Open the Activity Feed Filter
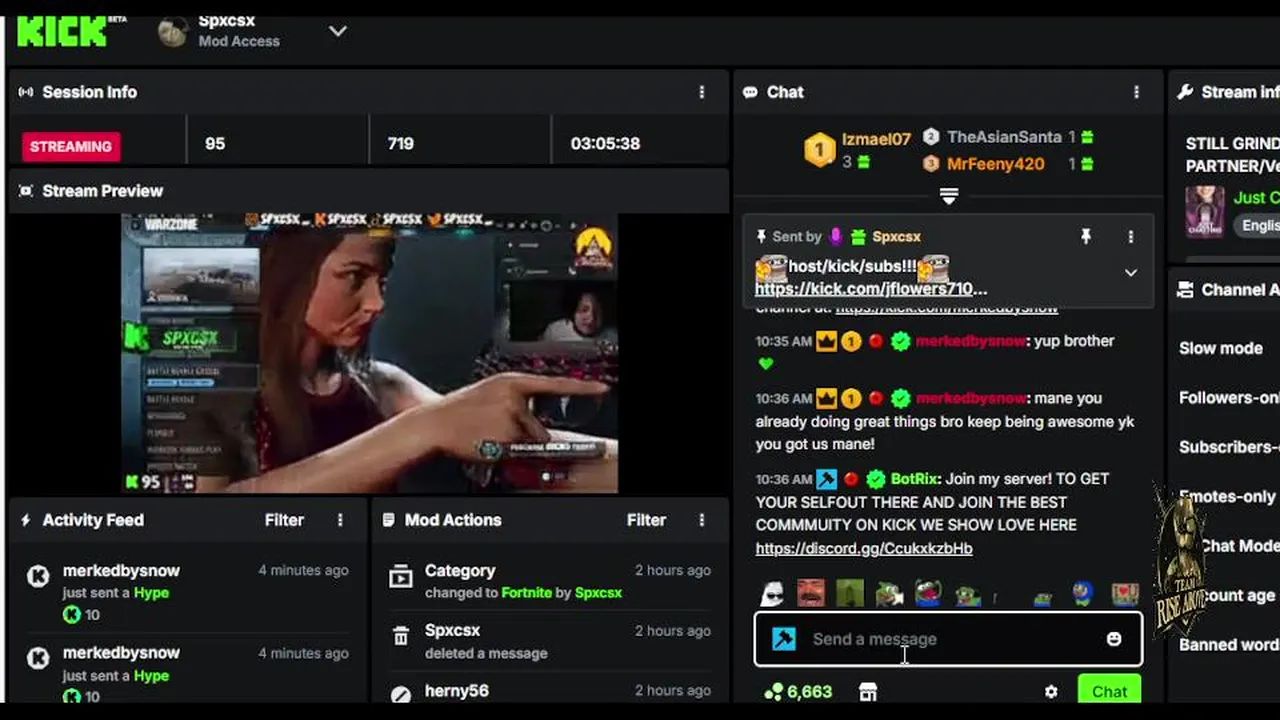The height and width of the screenshot is (720, 1280). pos(284,520)
